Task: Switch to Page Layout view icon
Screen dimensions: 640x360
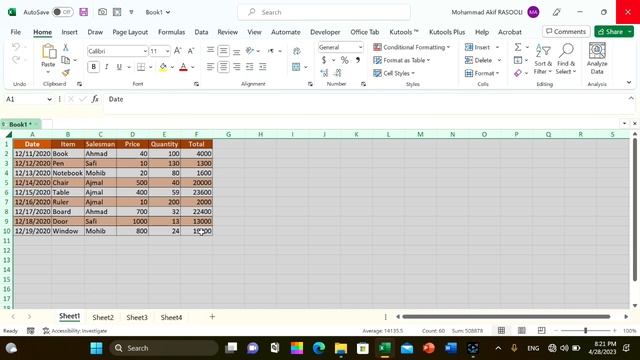Action: (522, 331)
